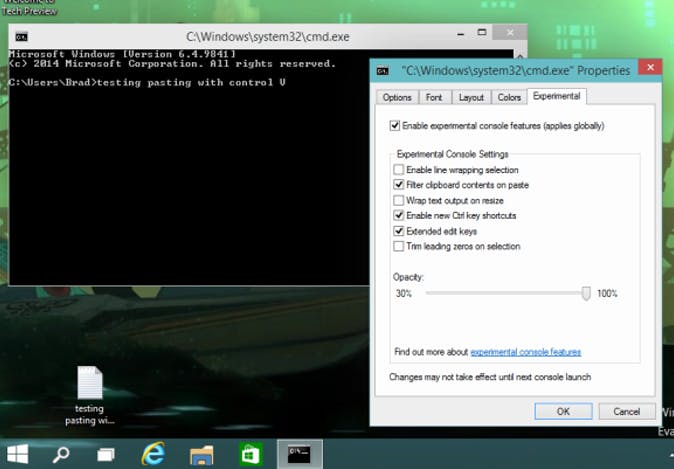Uncheck Filter clipboard contents on paste

point(398,185)
